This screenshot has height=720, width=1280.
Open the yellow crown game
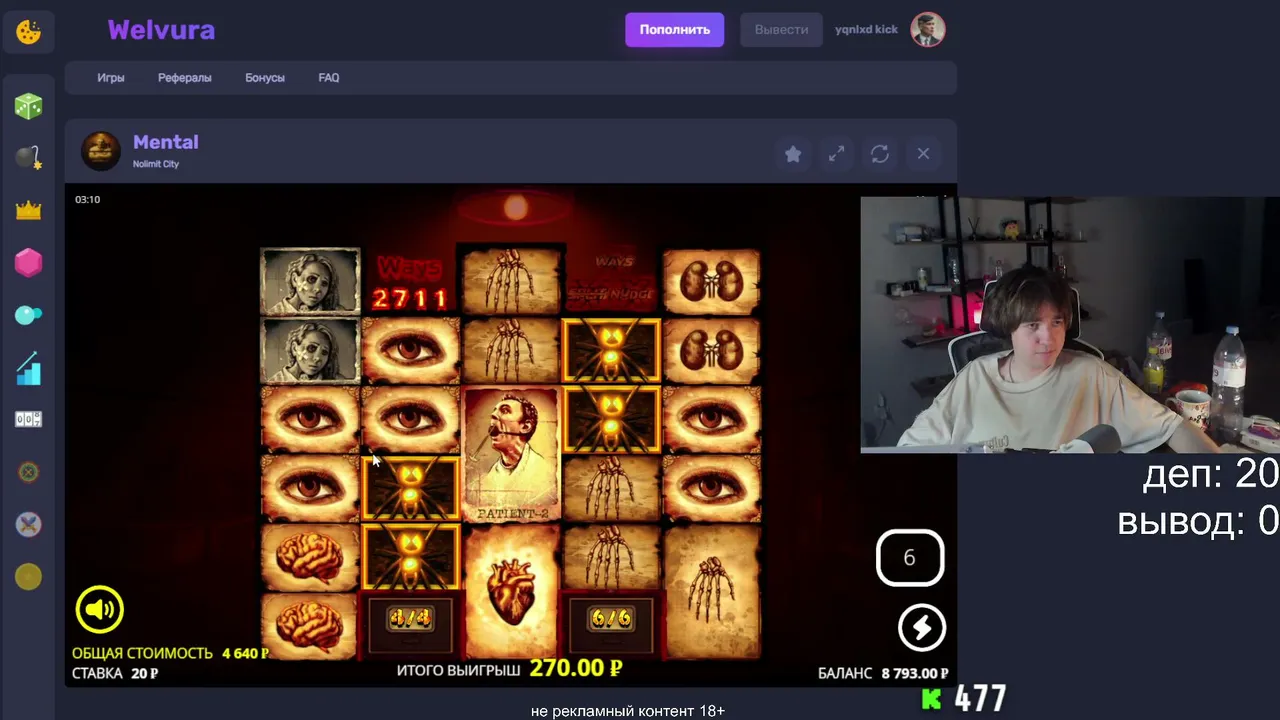click(28, 210)
